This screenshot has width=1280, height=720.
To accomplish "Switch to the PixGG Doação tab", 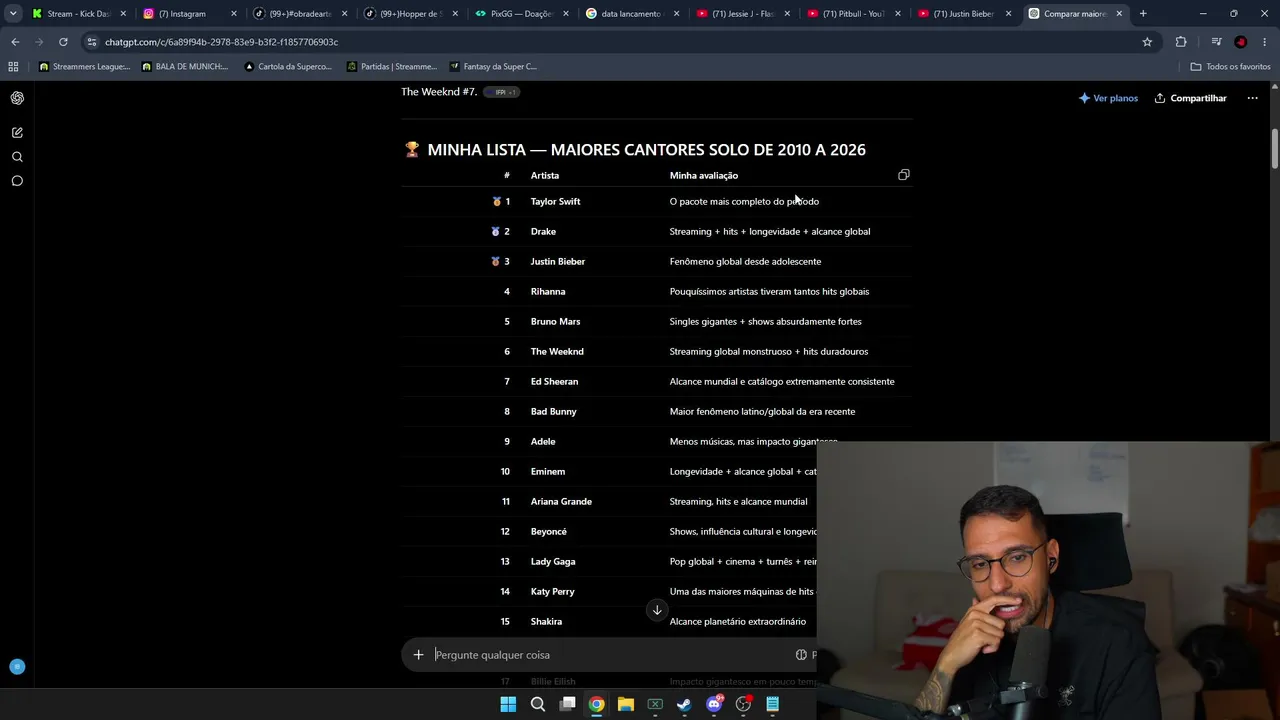I will click(519, 14).
